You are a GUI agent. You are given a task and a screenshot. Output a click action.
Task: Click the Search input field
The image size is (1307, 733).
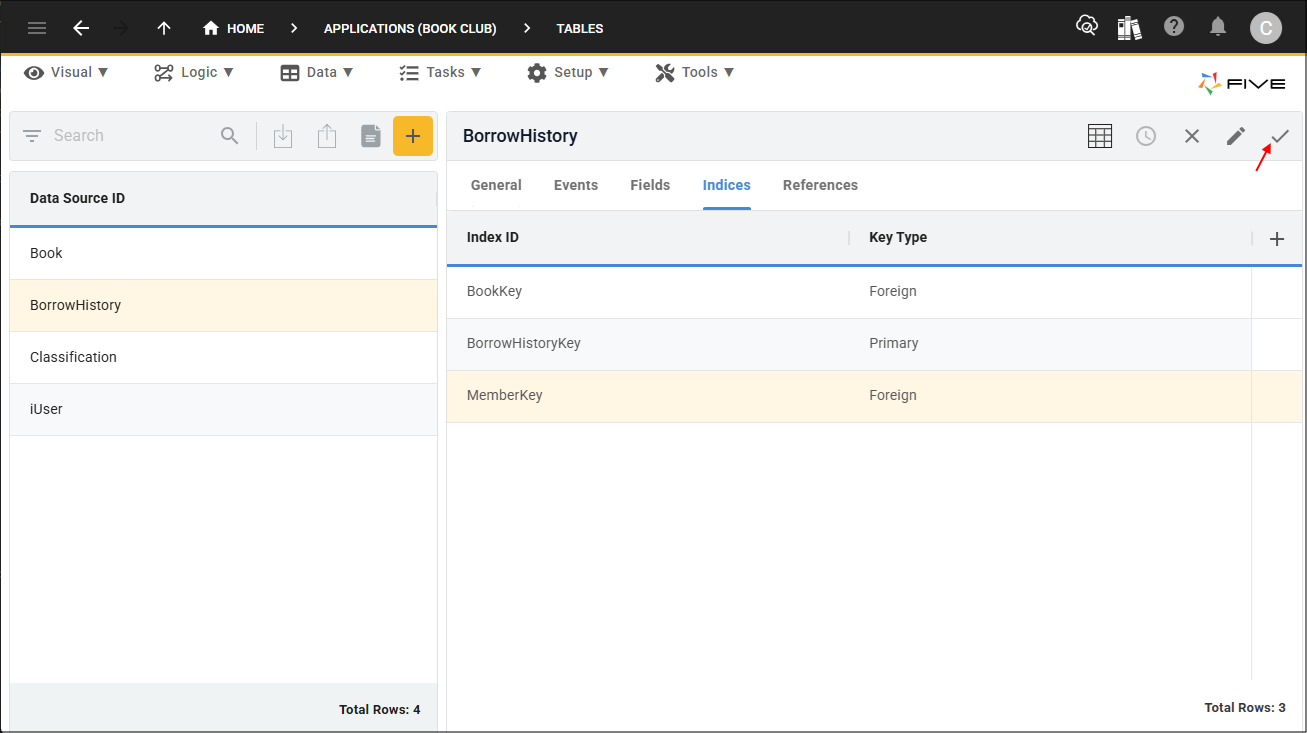(x=130, y=136)
